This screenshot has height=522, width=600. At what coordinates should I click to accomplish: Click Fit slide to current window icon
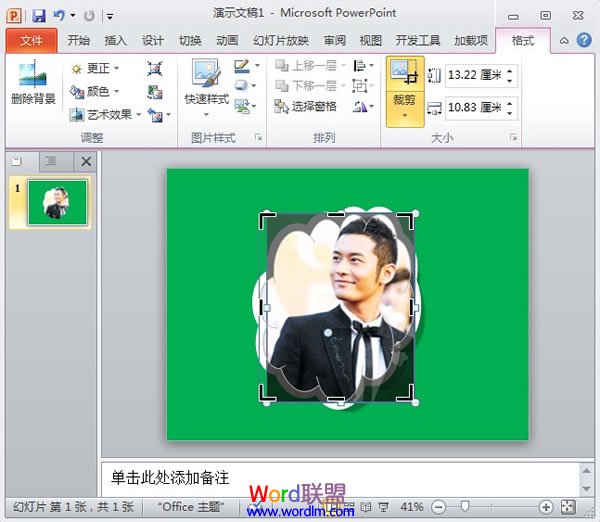tap(568, 507)
